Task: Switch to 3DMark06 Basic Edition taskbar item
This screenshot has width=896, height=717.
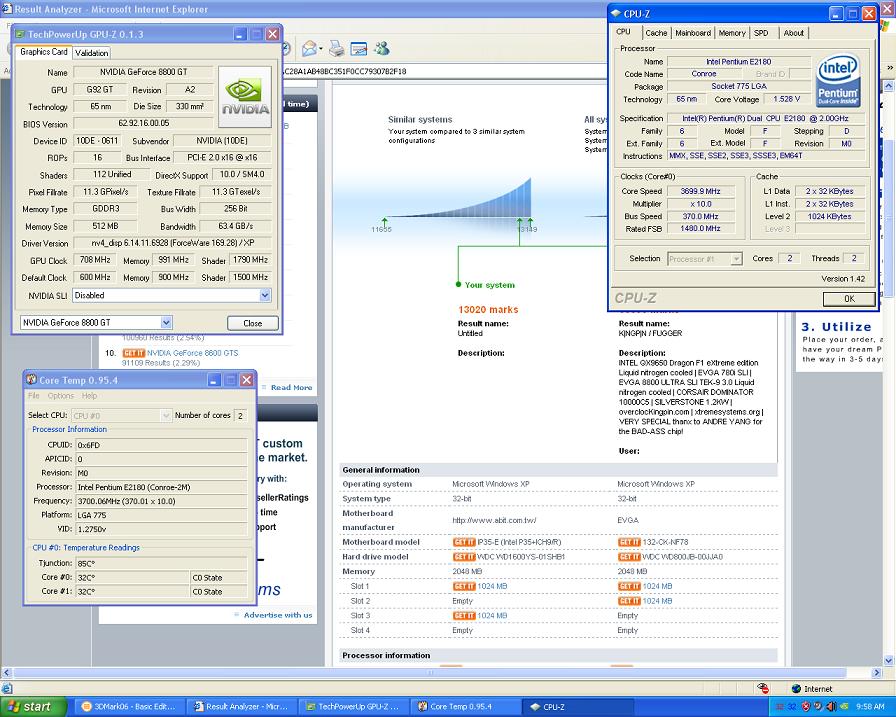Action: (x=129, y=707)
